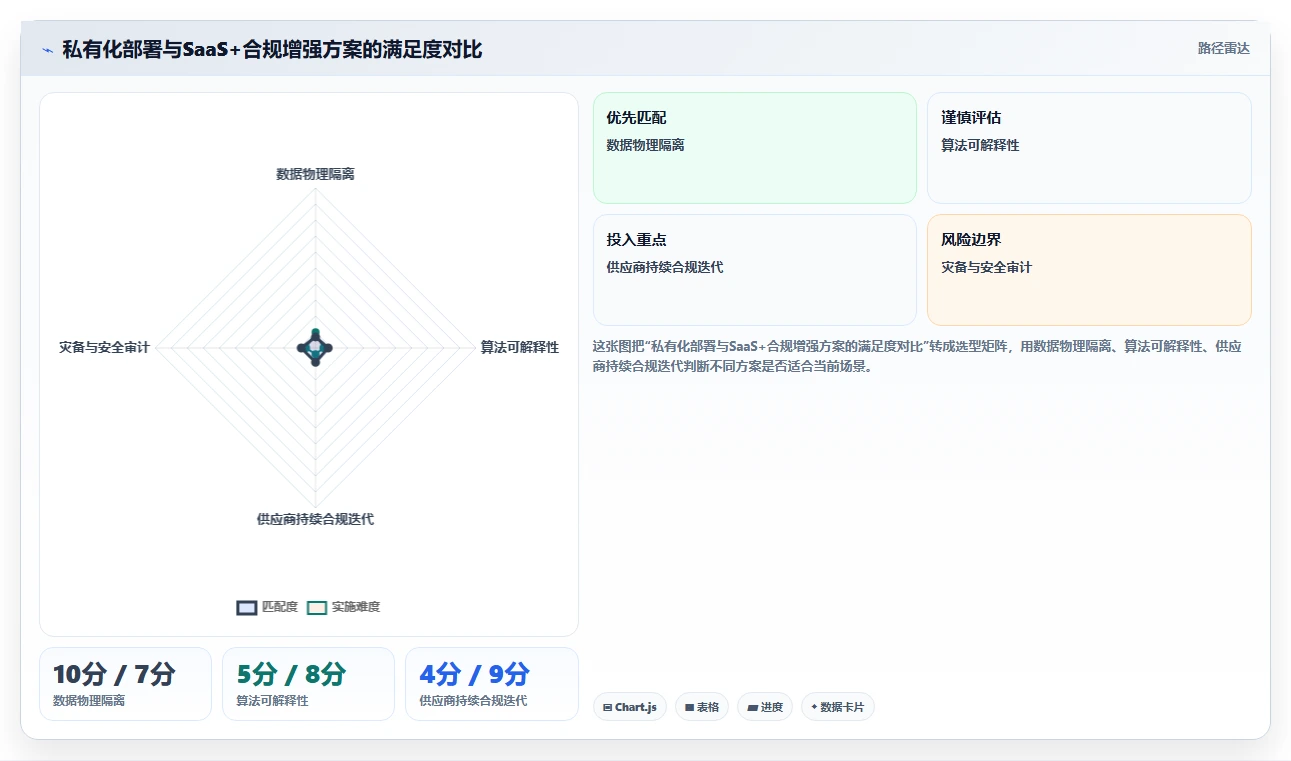Click the 进度 tag chip
The image size is (1291, 761).
coord(765,707)
